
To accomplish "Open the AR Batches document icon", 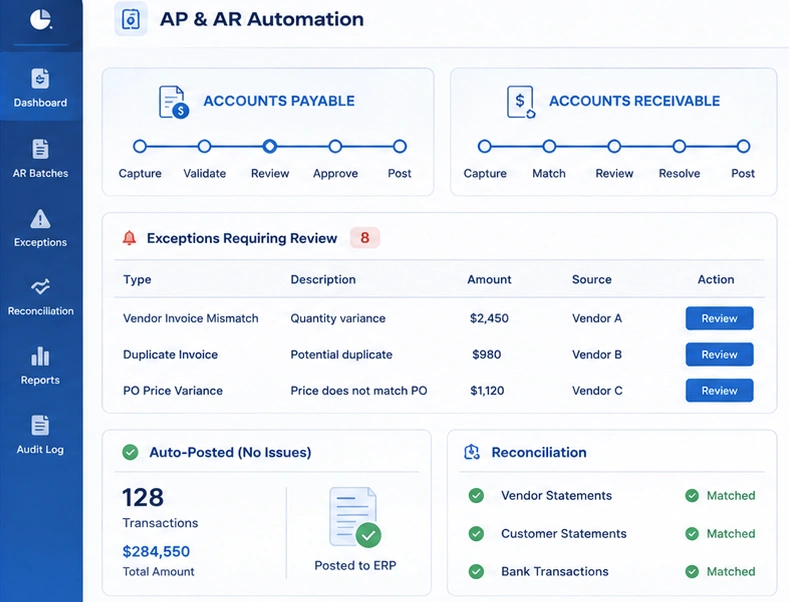I will pos(40,149).
